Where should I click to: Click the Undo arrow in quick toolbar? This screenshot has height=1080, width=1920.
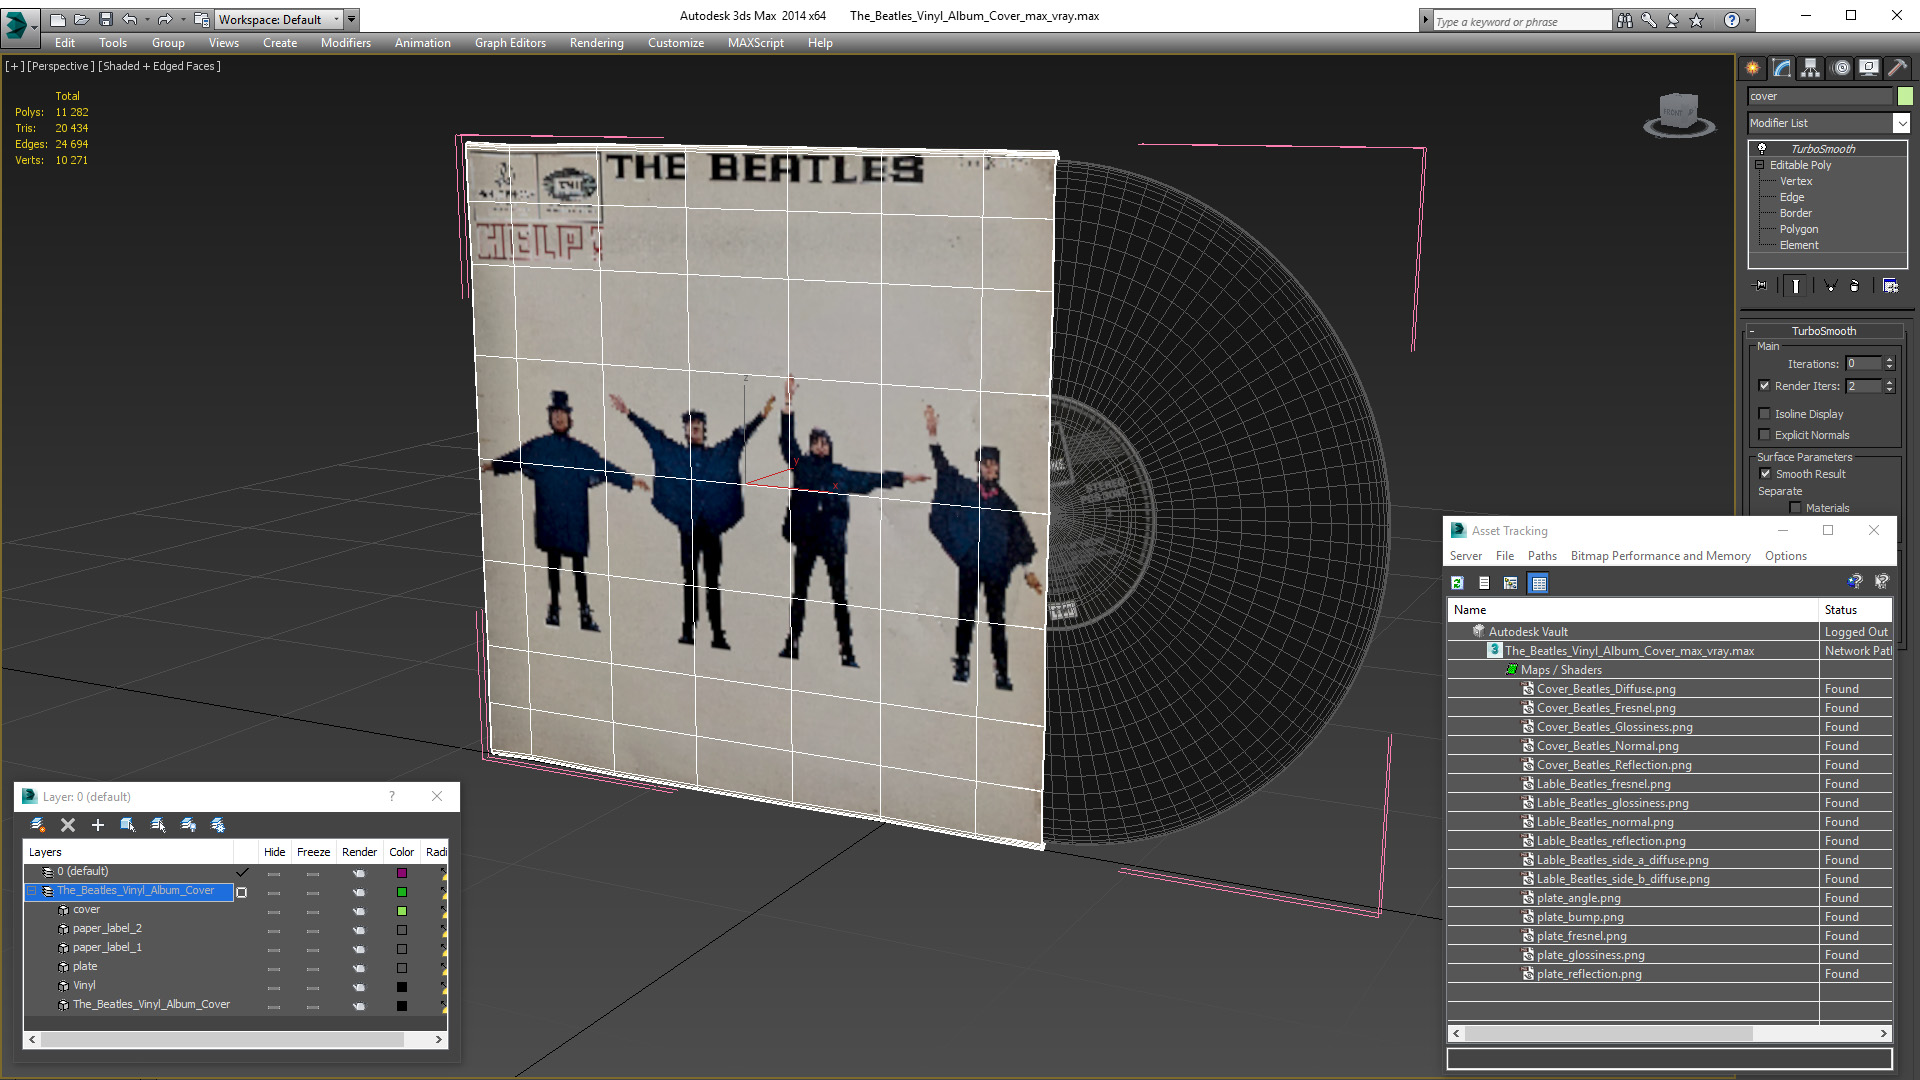pos(130,19)
